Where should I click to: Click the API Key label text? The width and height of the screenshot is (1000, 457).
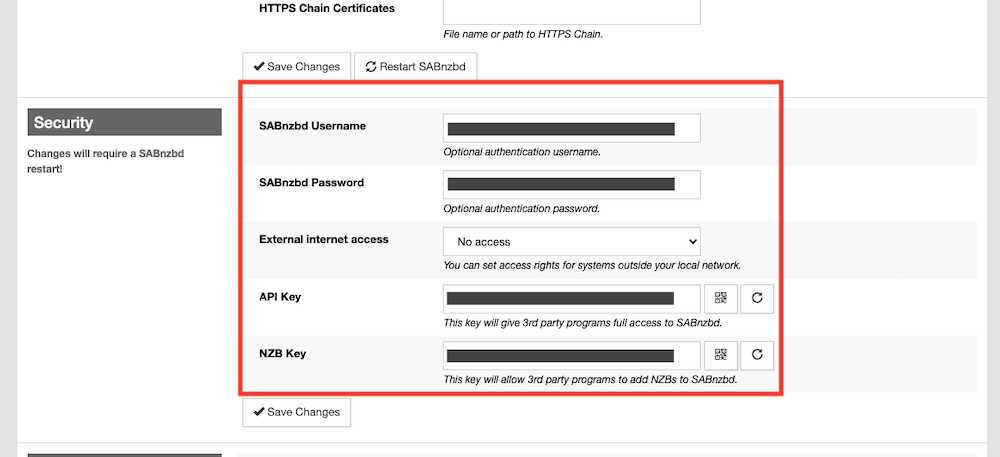[x=282, y=296]
